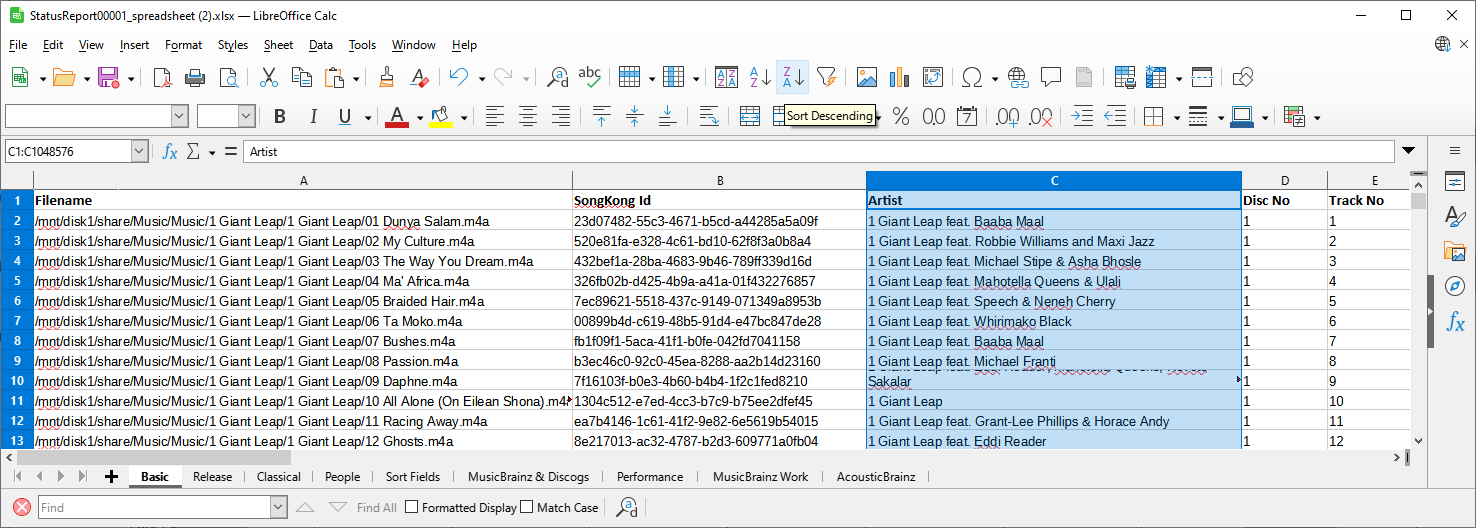
Task: Enable the Formatted Display checkbox
Action: click(x=411, y=507)
